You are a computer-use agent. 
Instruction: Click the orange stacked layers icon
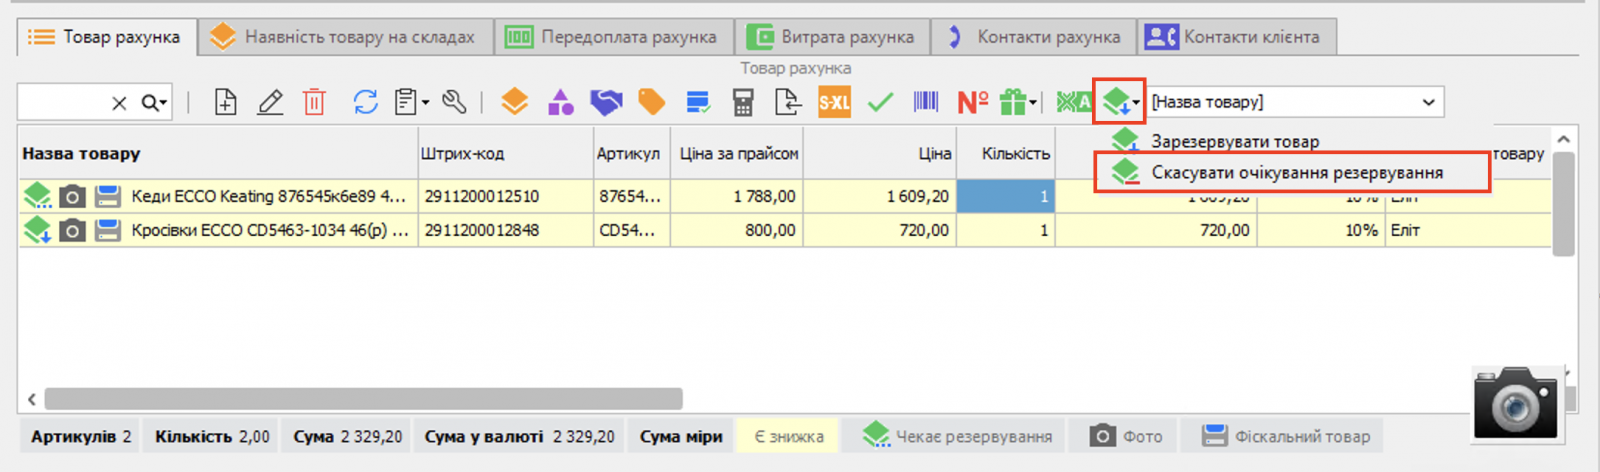(x=514, y=102)
